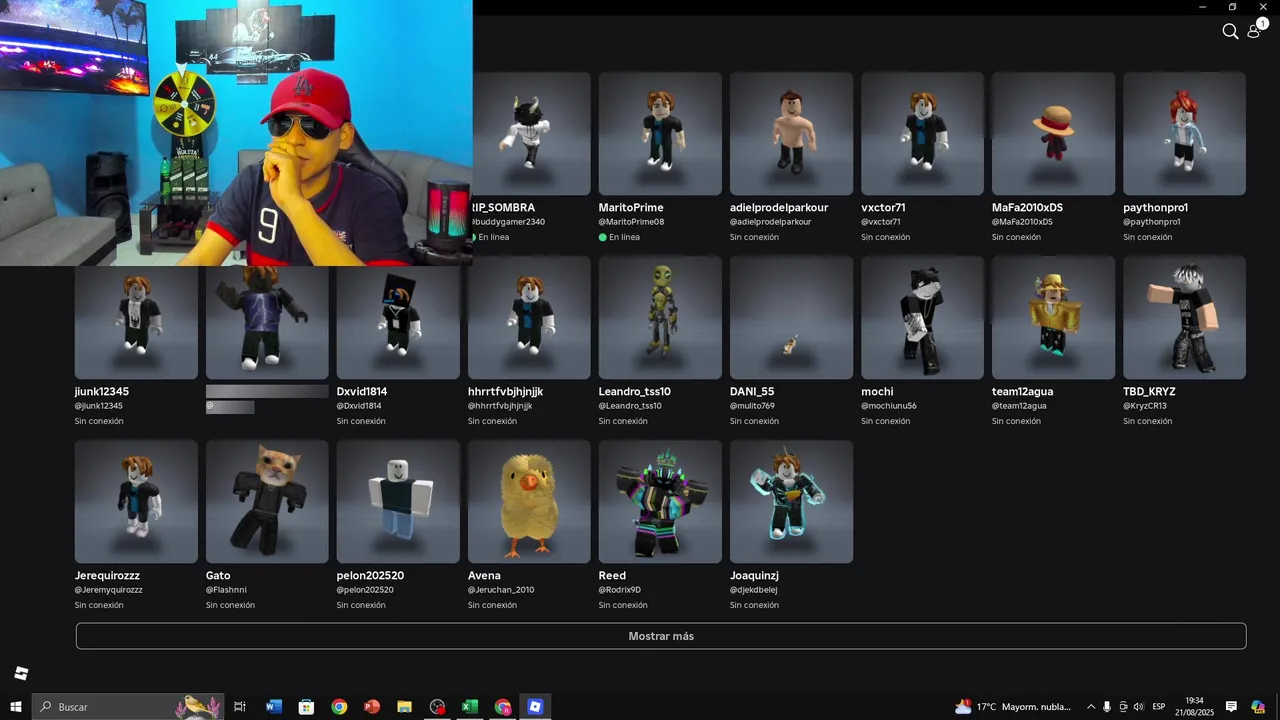Open MaritoPrime's avatar card
The width and height of the screenshot is (1280, 720).
(660, 133)
